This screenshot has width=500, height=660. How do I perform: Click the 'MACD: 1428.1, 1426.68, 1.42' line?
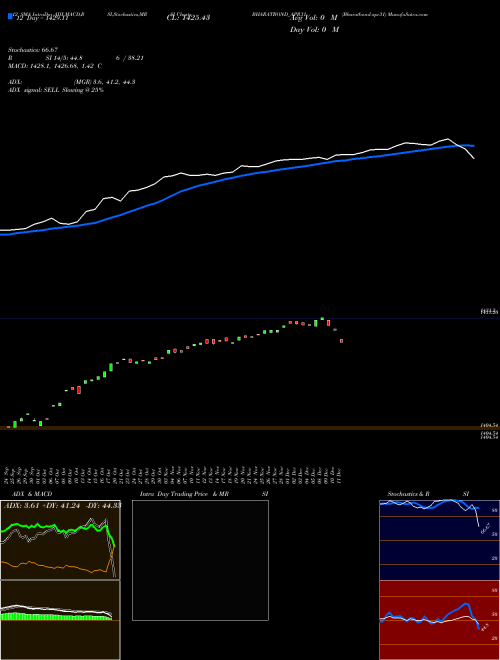pyautogui.click(x=51, y=66)
